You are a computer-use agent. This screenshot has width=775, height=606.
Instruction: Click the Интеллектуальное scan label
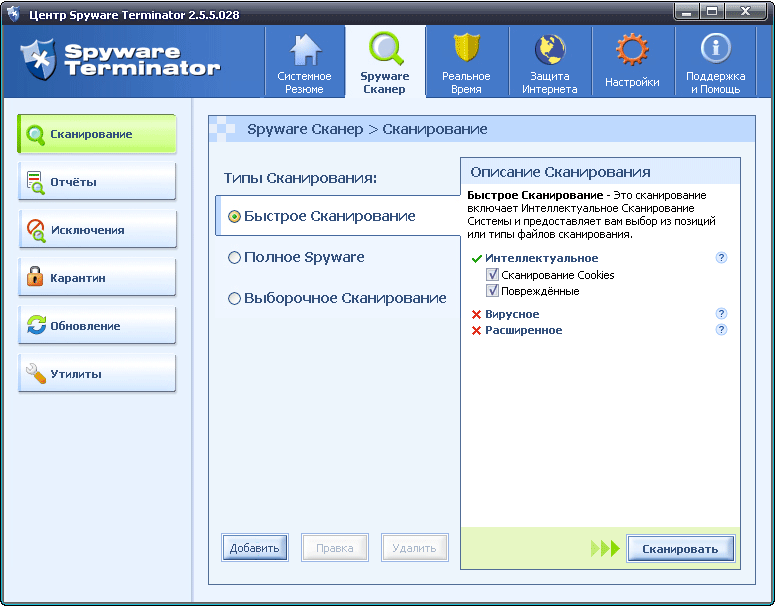pos(542,258)
